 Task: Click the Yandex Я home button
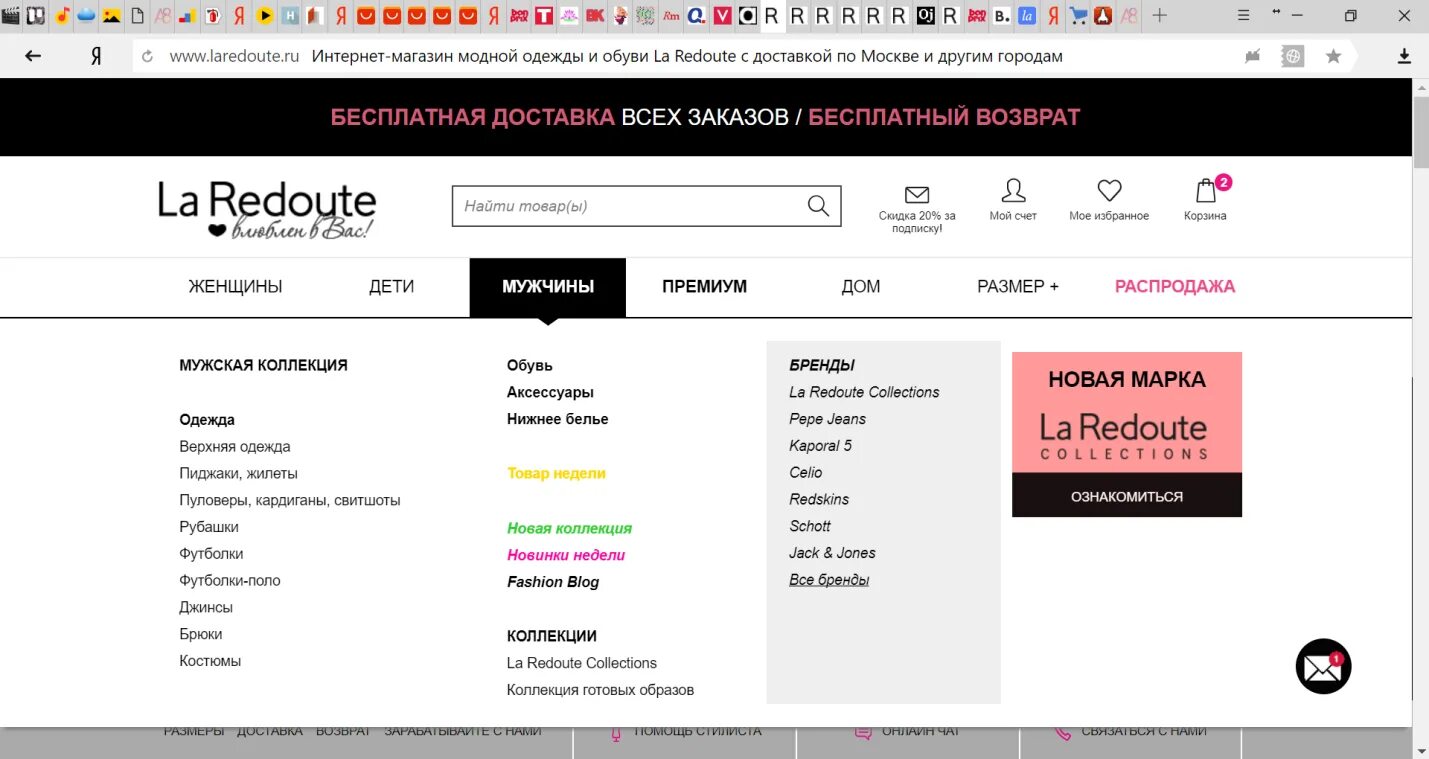pyautogui.click(x=96, y=57)
